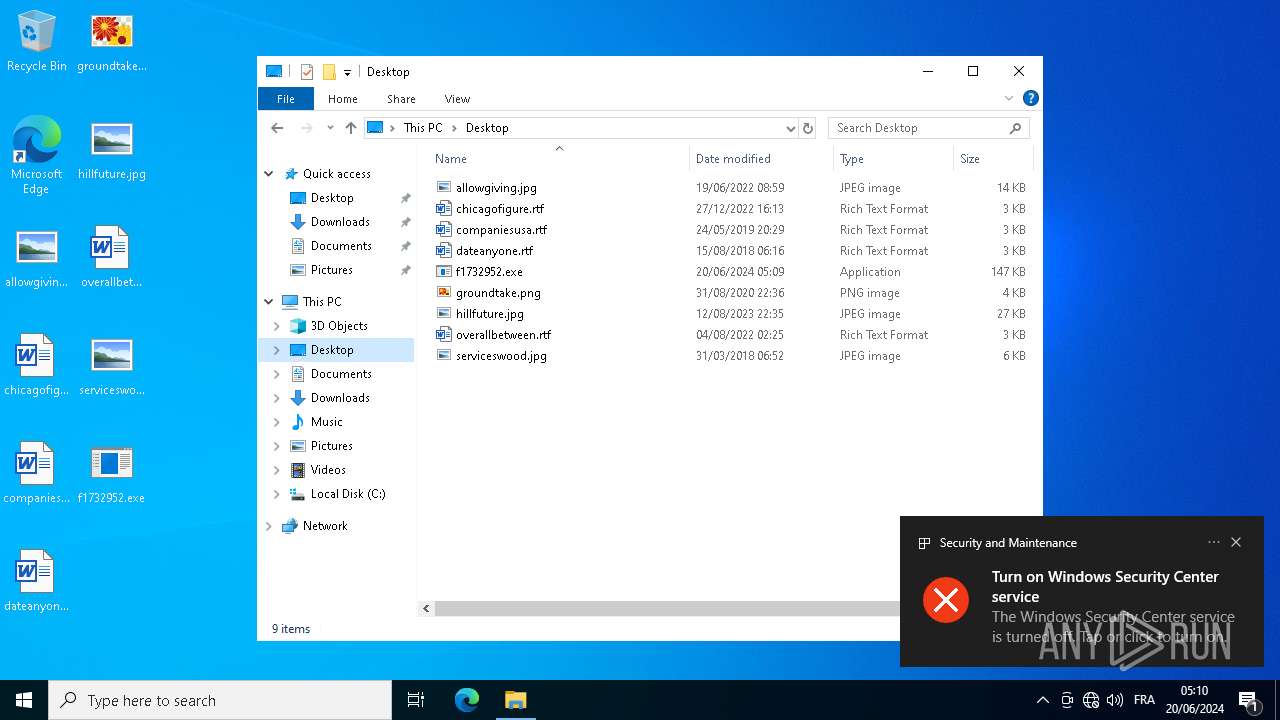Select Music in navigation pane
This screenshot has height=720, width=1280.
coord(326,422)
